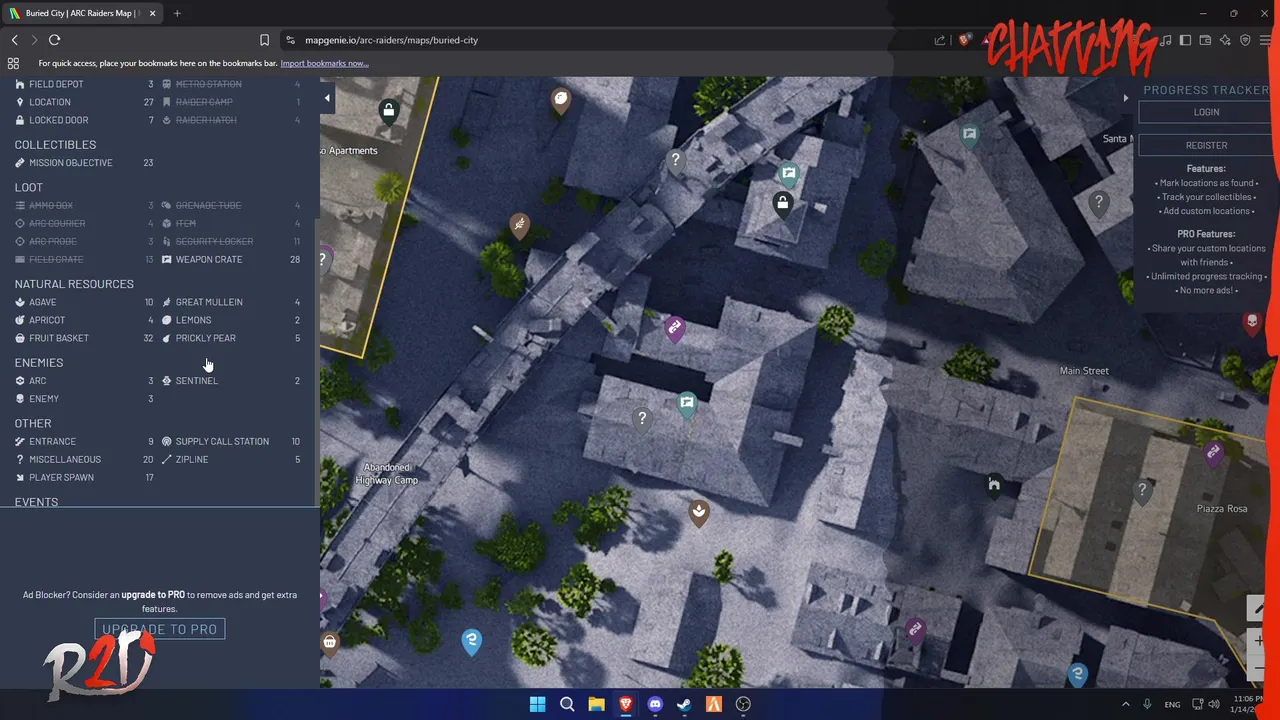Open Discord from the taskbar
The height and width of the screenshot is (720, 1280).
pyautogui.click(x=655, y=704)
